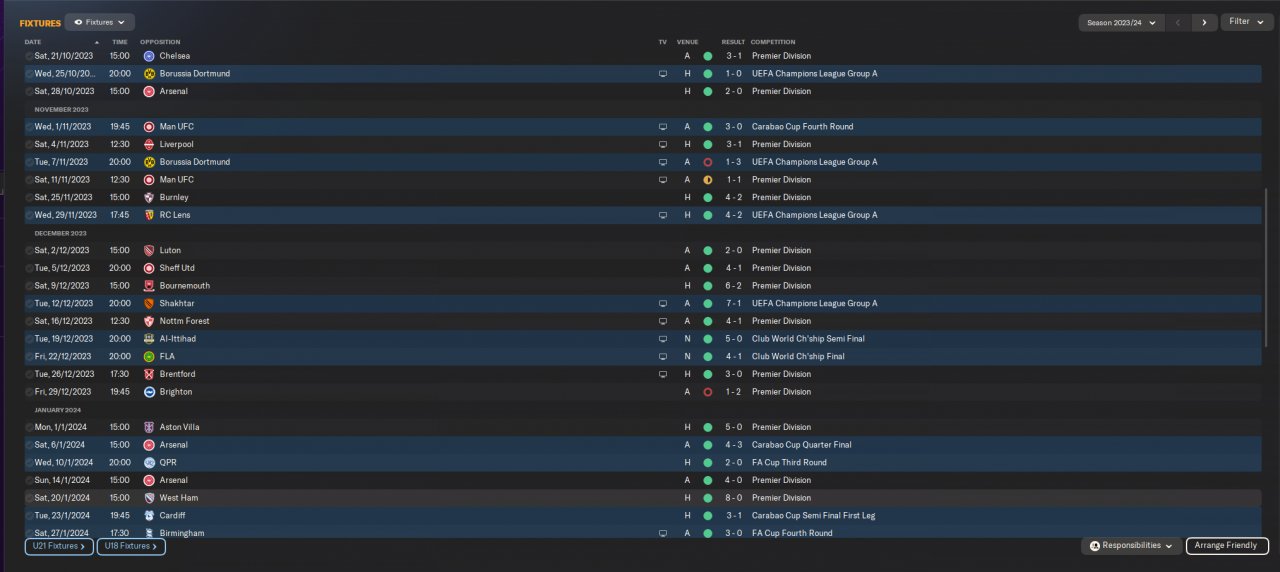
Task: Sort by the Competition column header
Action: [x=773, y=42]
